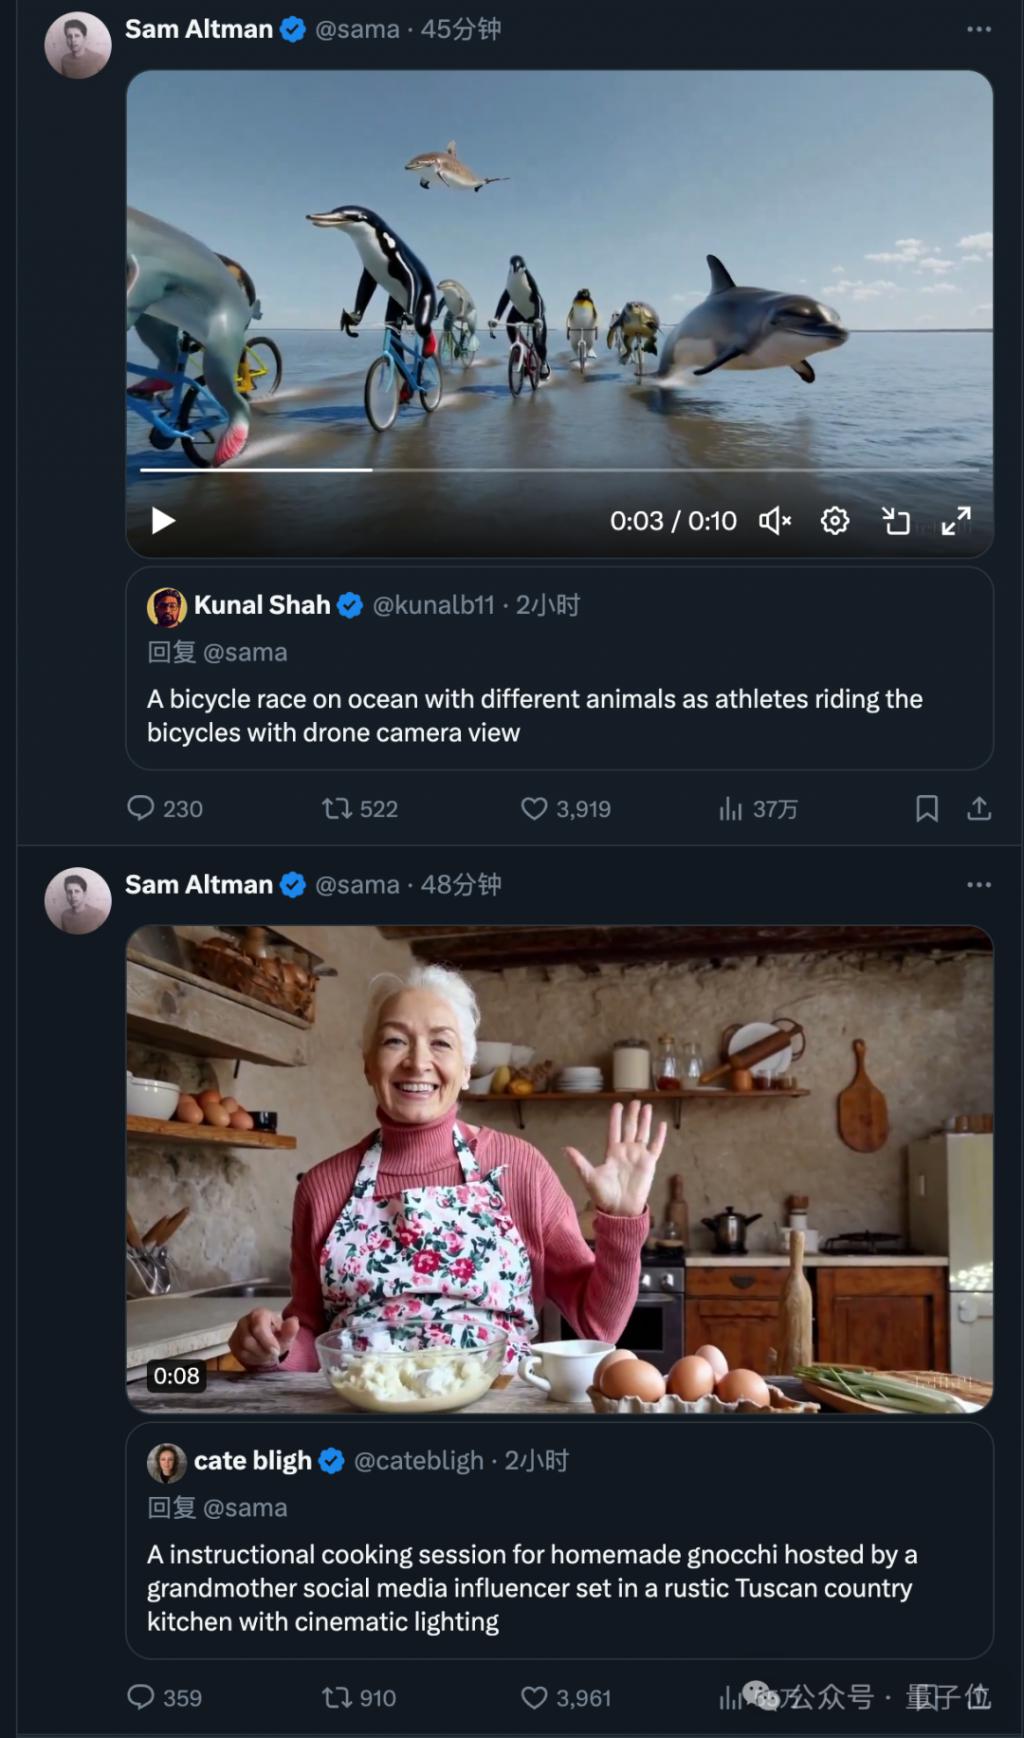Image resolution: width=1024 pixels, height=1738 pixels.
Task: Open video settings gear
Action: (835, 521)
